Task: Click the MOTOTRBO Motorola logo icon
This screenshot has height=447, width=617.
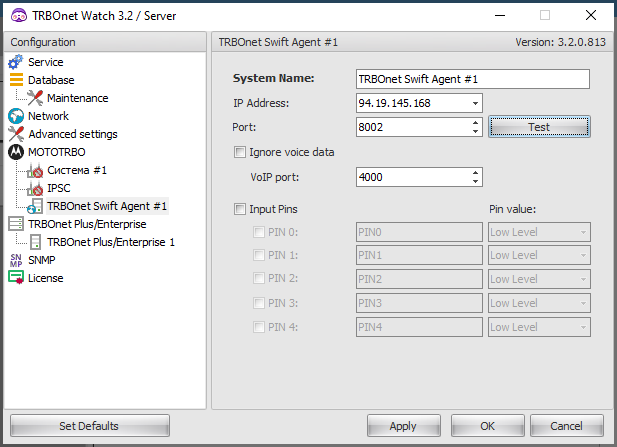Action: pos(16,152)
